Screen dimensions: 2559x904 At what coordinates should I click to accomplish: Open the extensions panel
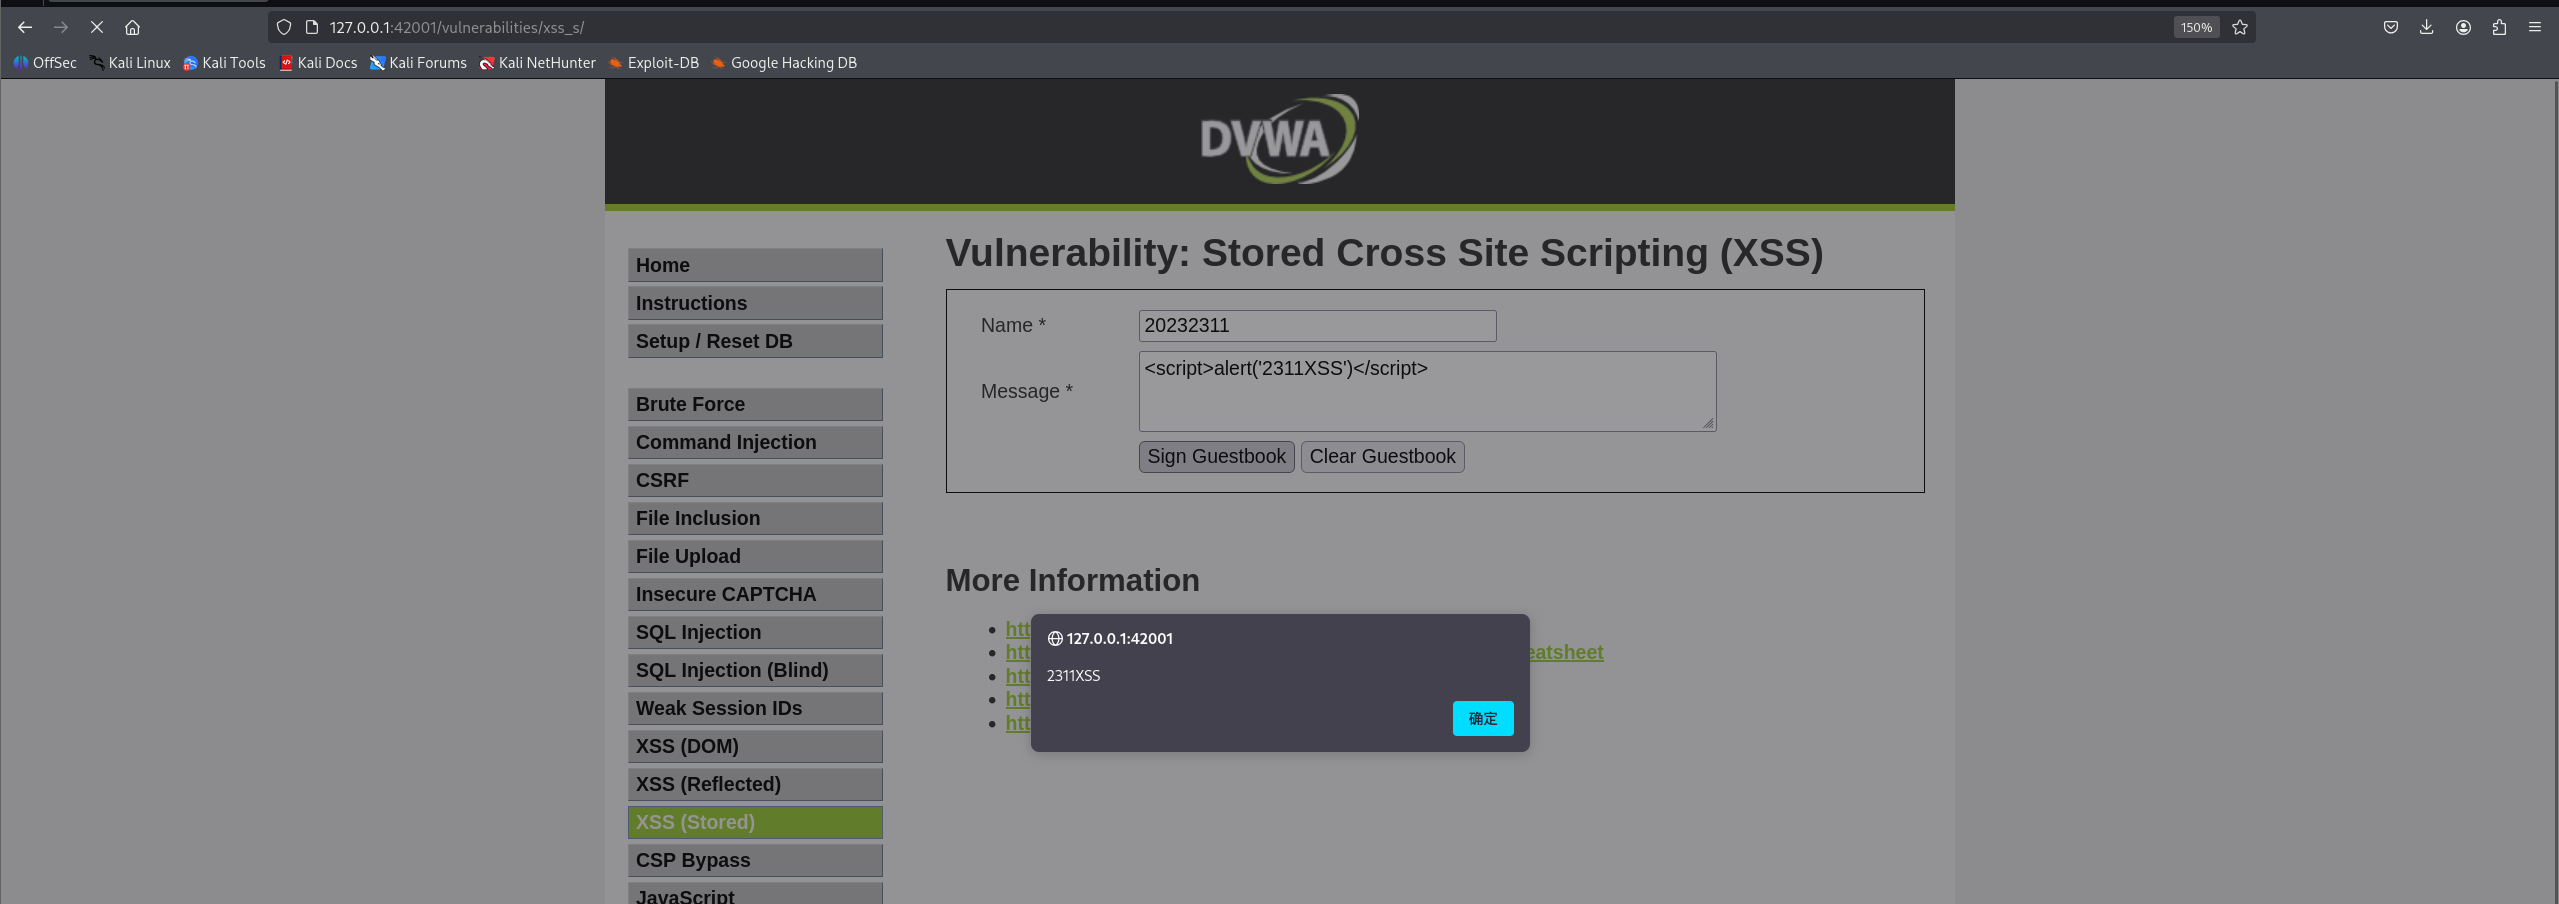2499,27
